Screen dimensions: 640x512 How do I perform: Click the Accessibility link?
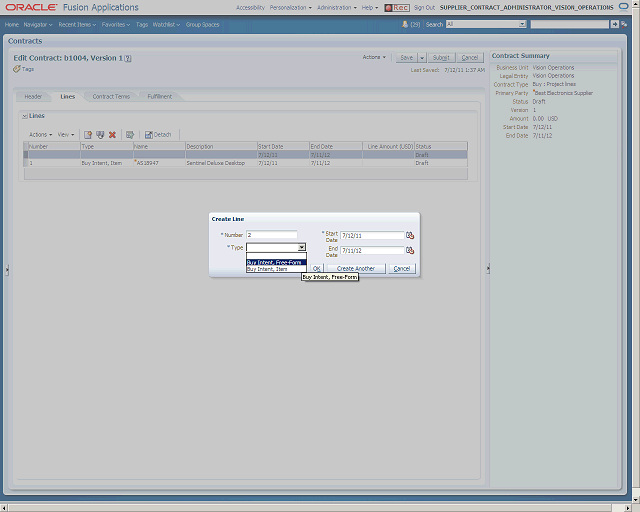point(250,7)
